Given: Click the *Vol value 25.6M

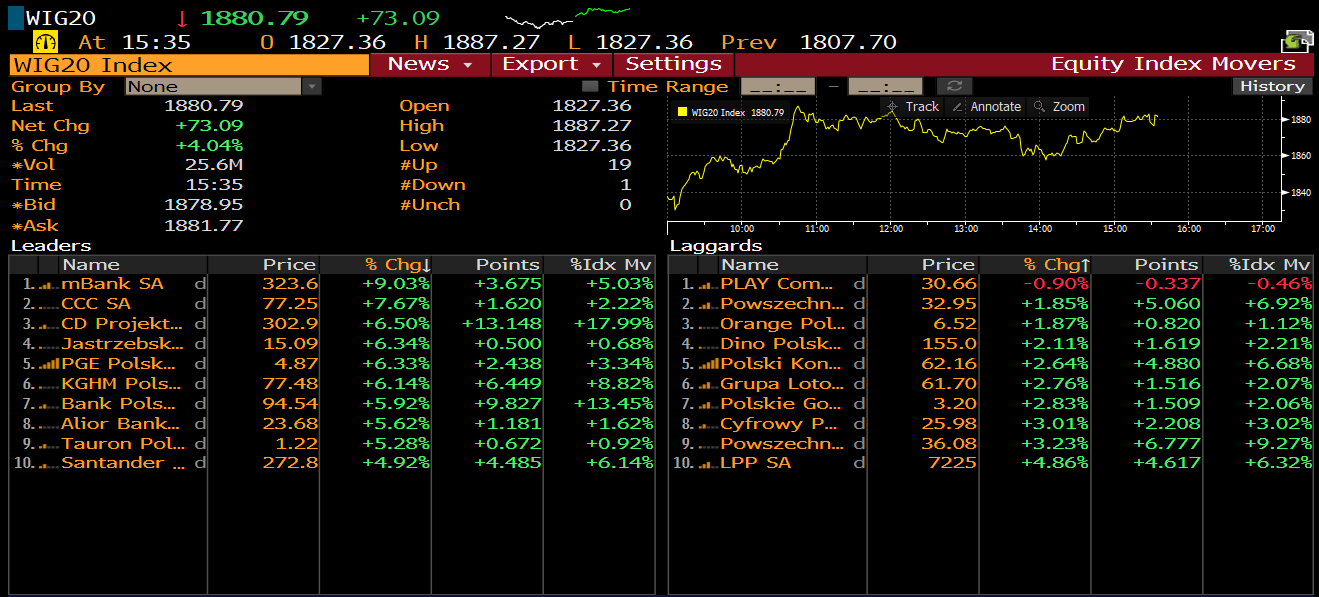Looking at the screenshot, I should (x=214, y=165).
